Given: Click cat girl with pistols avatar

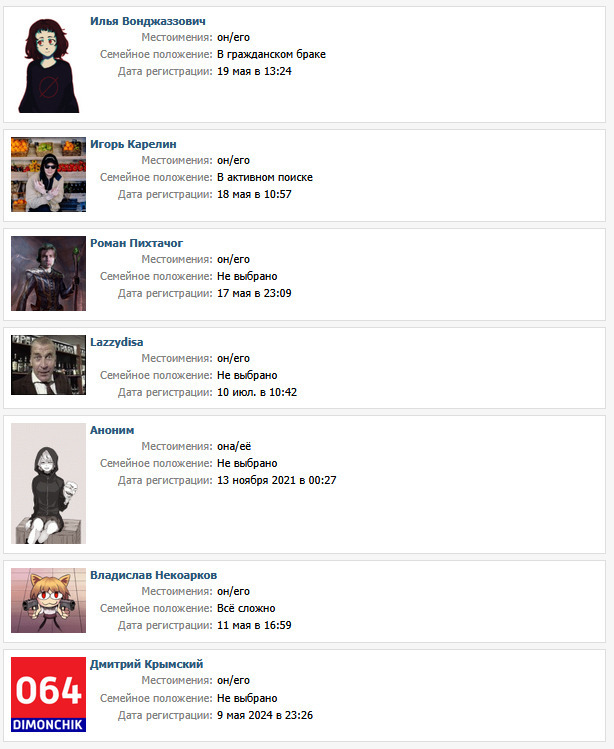Looking at the screenshot, I should (x=48, y=600).
